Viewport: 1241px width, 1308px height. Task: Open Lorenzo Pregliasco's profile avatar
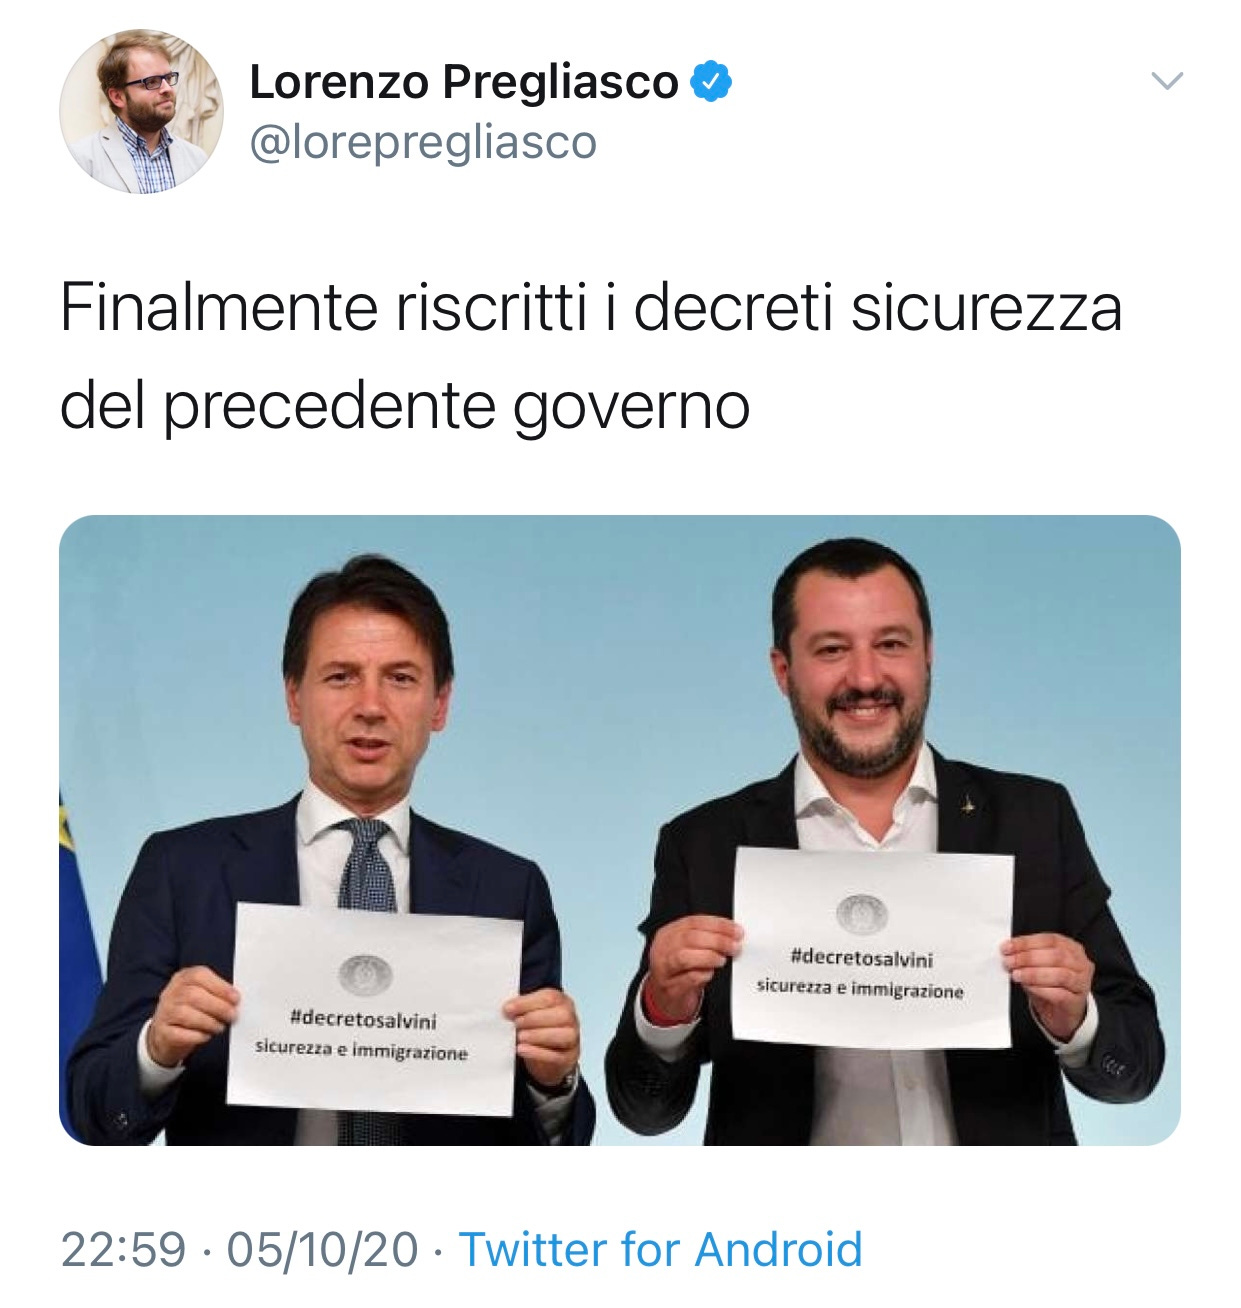click(141, 111)
